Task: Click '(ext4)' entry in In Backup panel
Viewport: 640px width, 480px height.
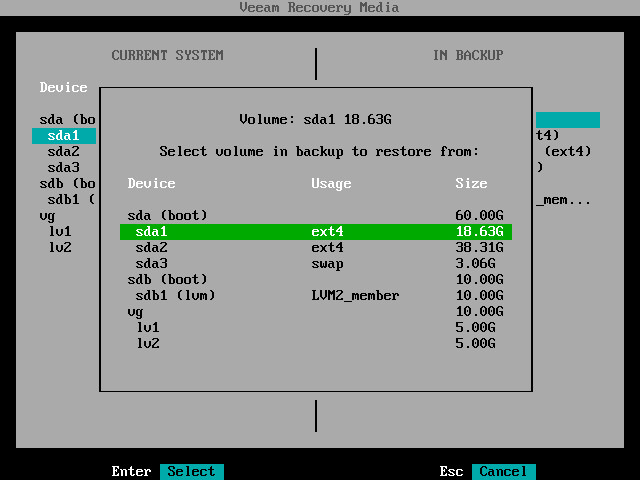Action: coord(568,152)
